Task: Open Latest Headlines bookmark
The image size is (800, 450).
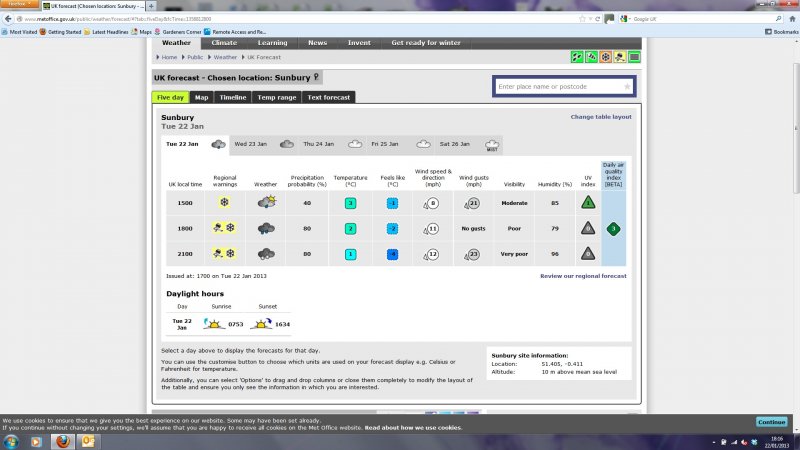Action: (106, 32)
